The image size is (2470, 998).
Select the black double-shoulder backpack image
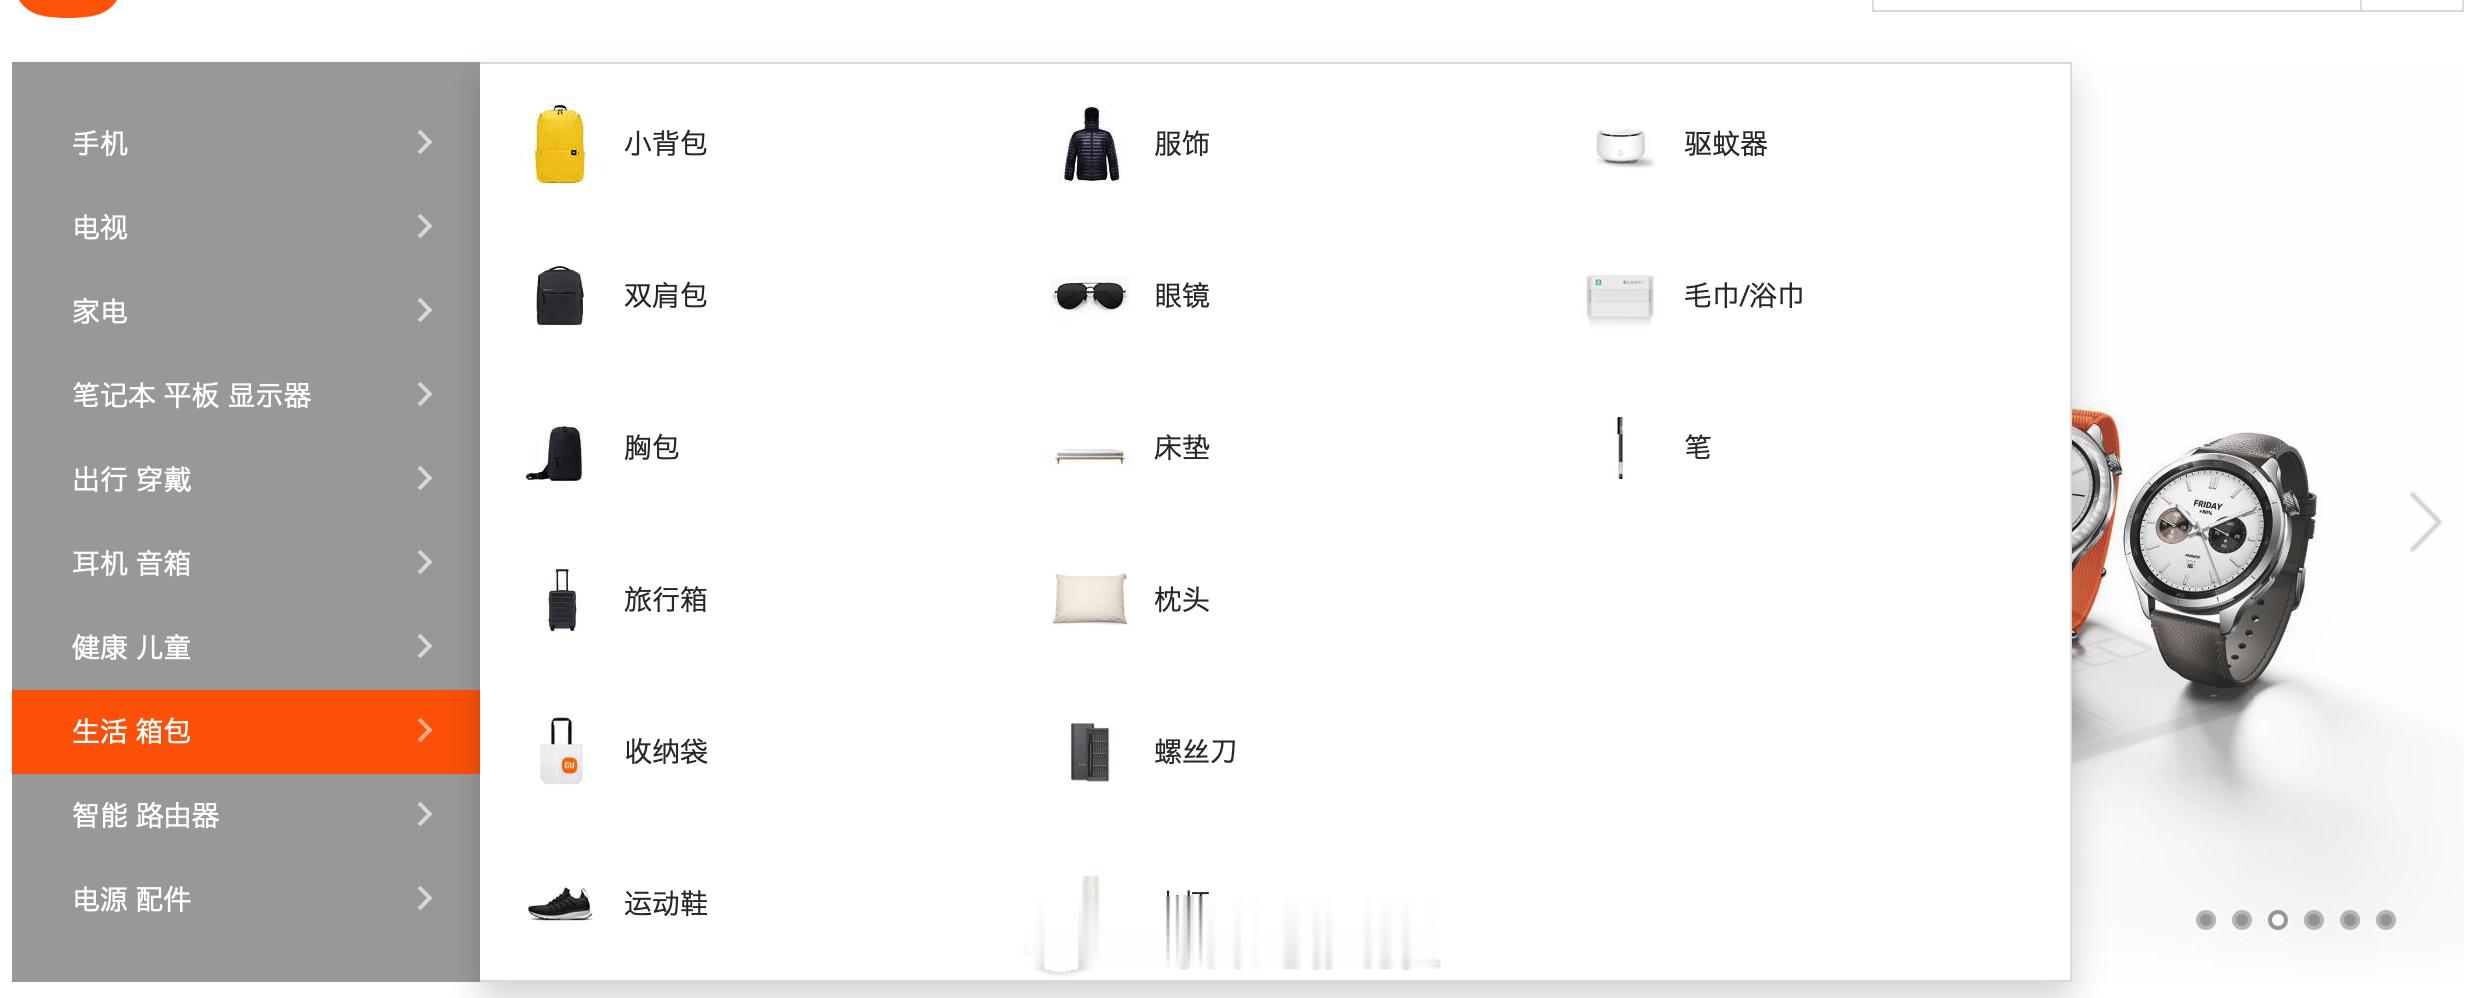[560, 296]
